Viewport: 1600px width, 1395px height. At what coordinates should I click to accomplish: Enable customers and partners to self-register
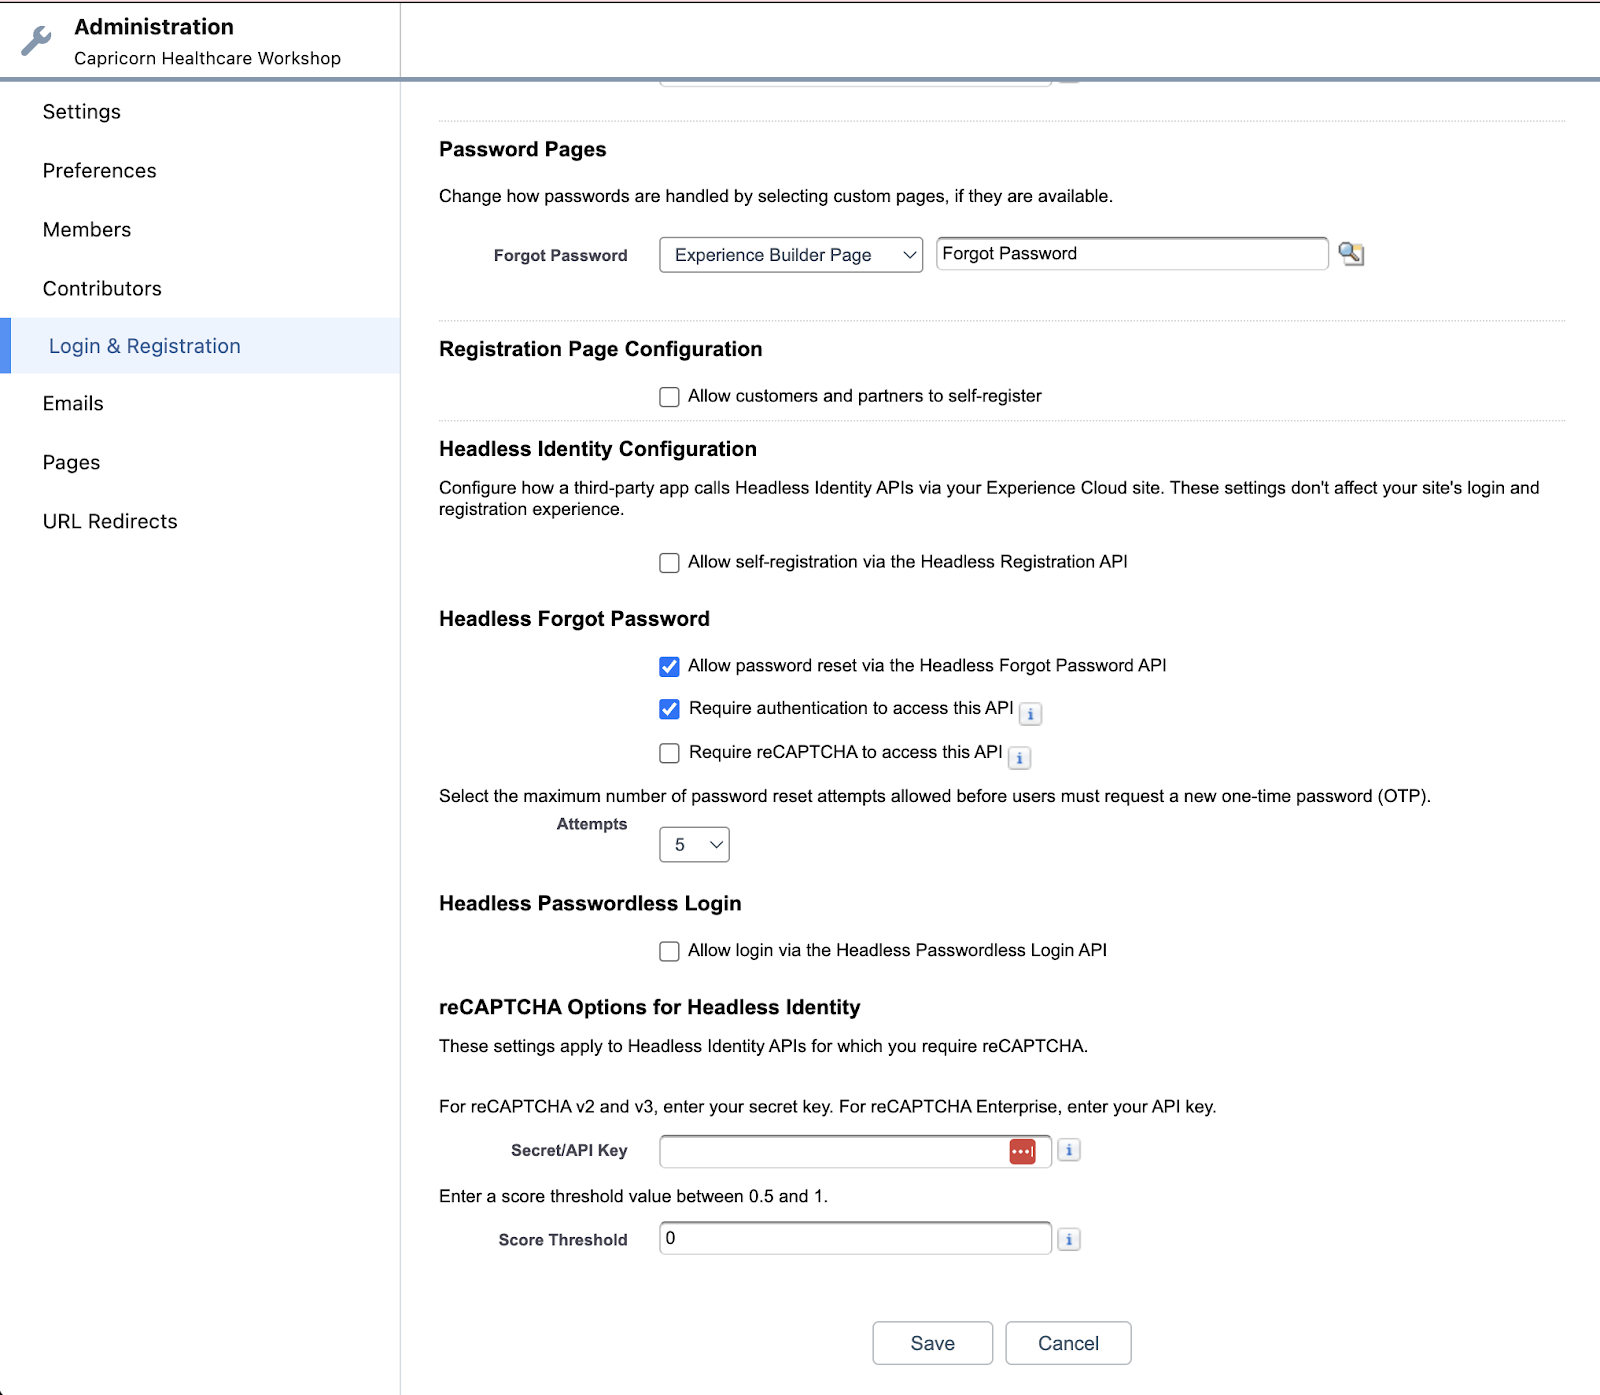pyautogui.click(x=669, y=396)
